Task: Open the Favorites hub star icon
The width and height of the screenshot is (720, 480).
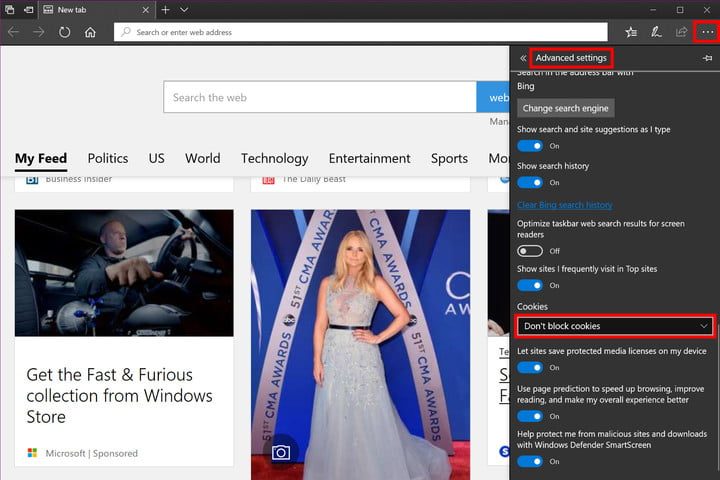Action: (631, 32)
